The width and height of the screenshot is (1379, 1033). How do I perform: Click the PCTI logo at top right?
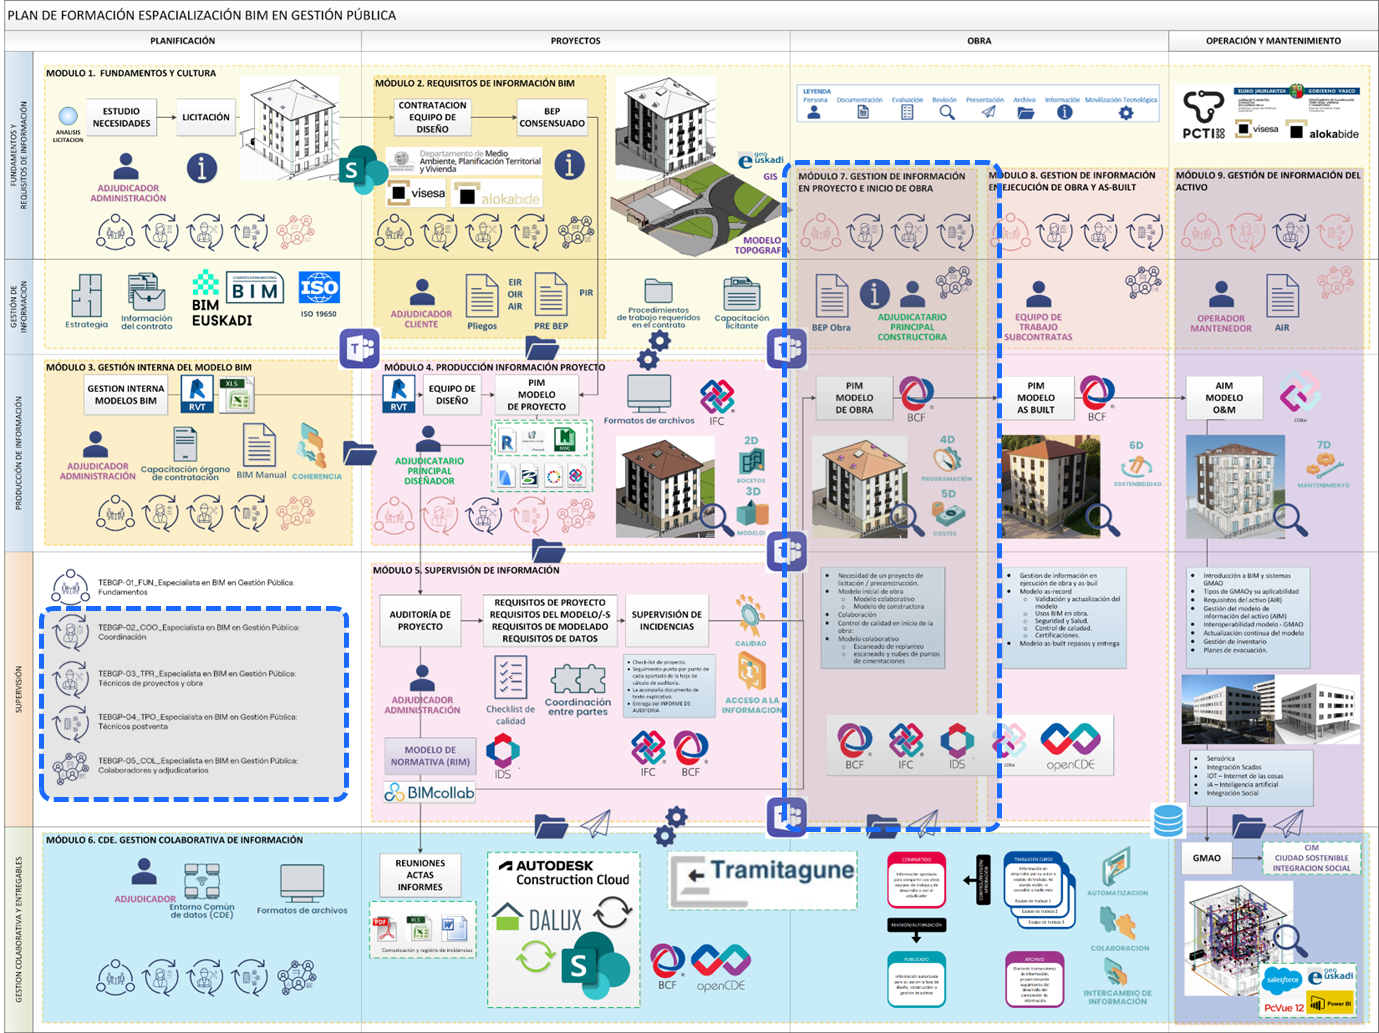click(x=1203, y=115)
